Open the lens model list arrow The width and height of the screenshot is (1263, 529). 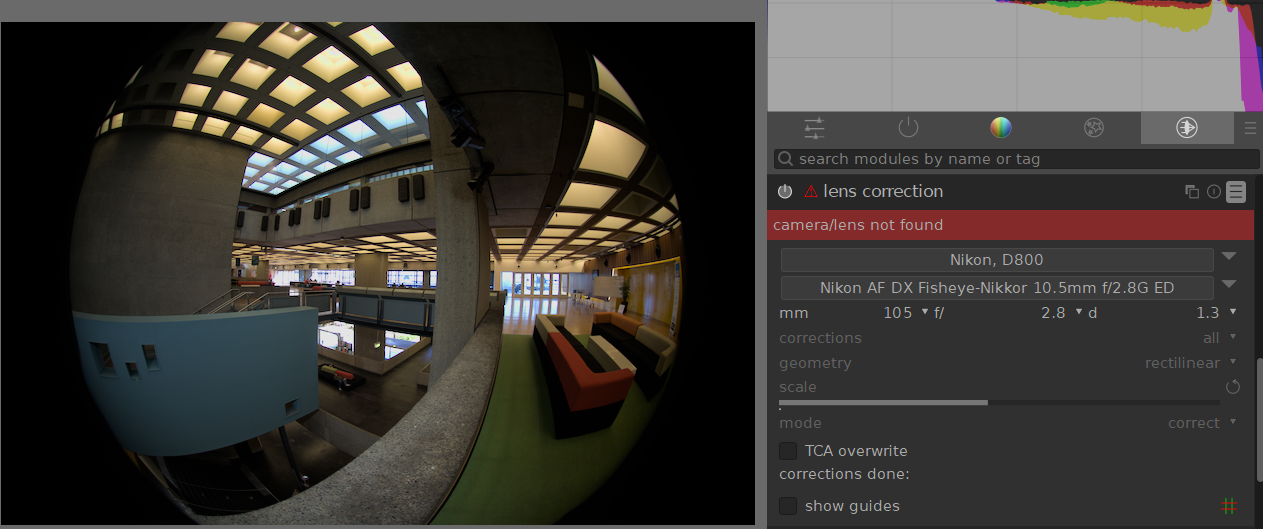click(x=1230, y=285)
